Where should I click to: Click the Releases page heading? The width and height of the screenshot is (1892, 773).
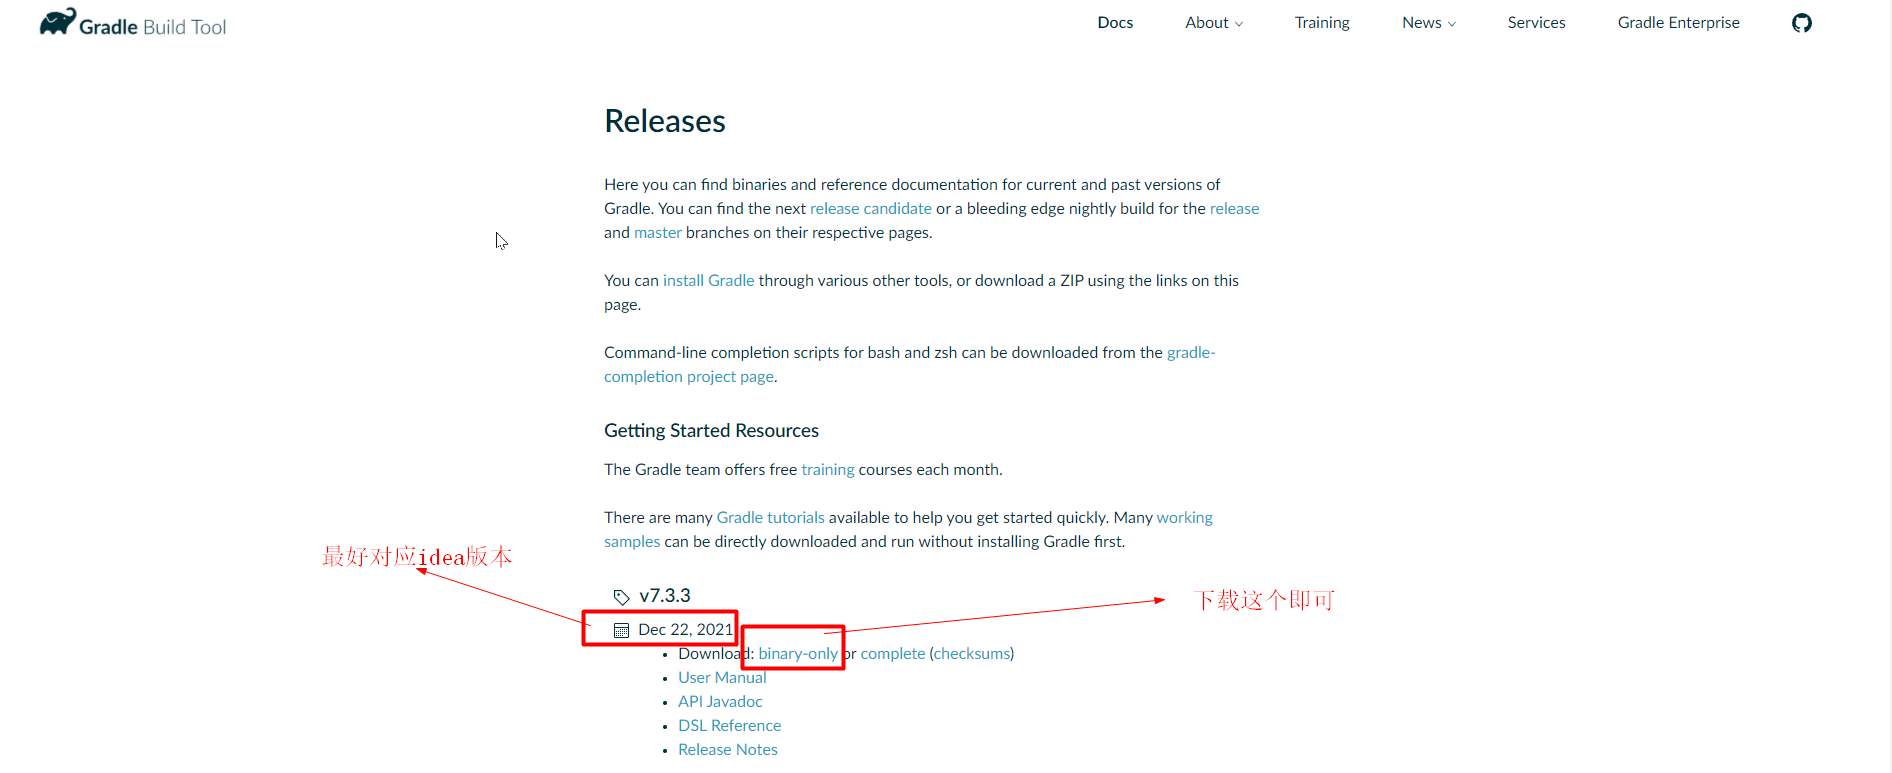tap(665, 121)
